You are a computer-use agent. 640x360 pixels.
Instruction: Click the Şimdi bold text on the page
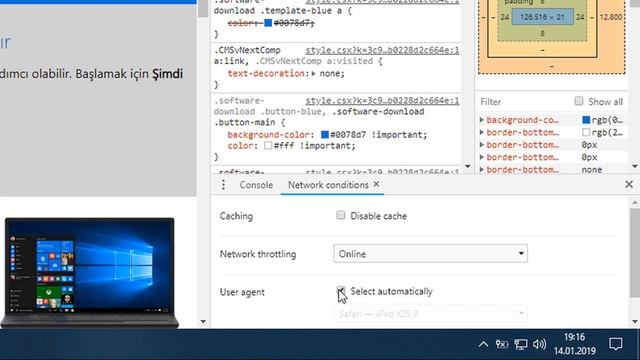point(167,74)
